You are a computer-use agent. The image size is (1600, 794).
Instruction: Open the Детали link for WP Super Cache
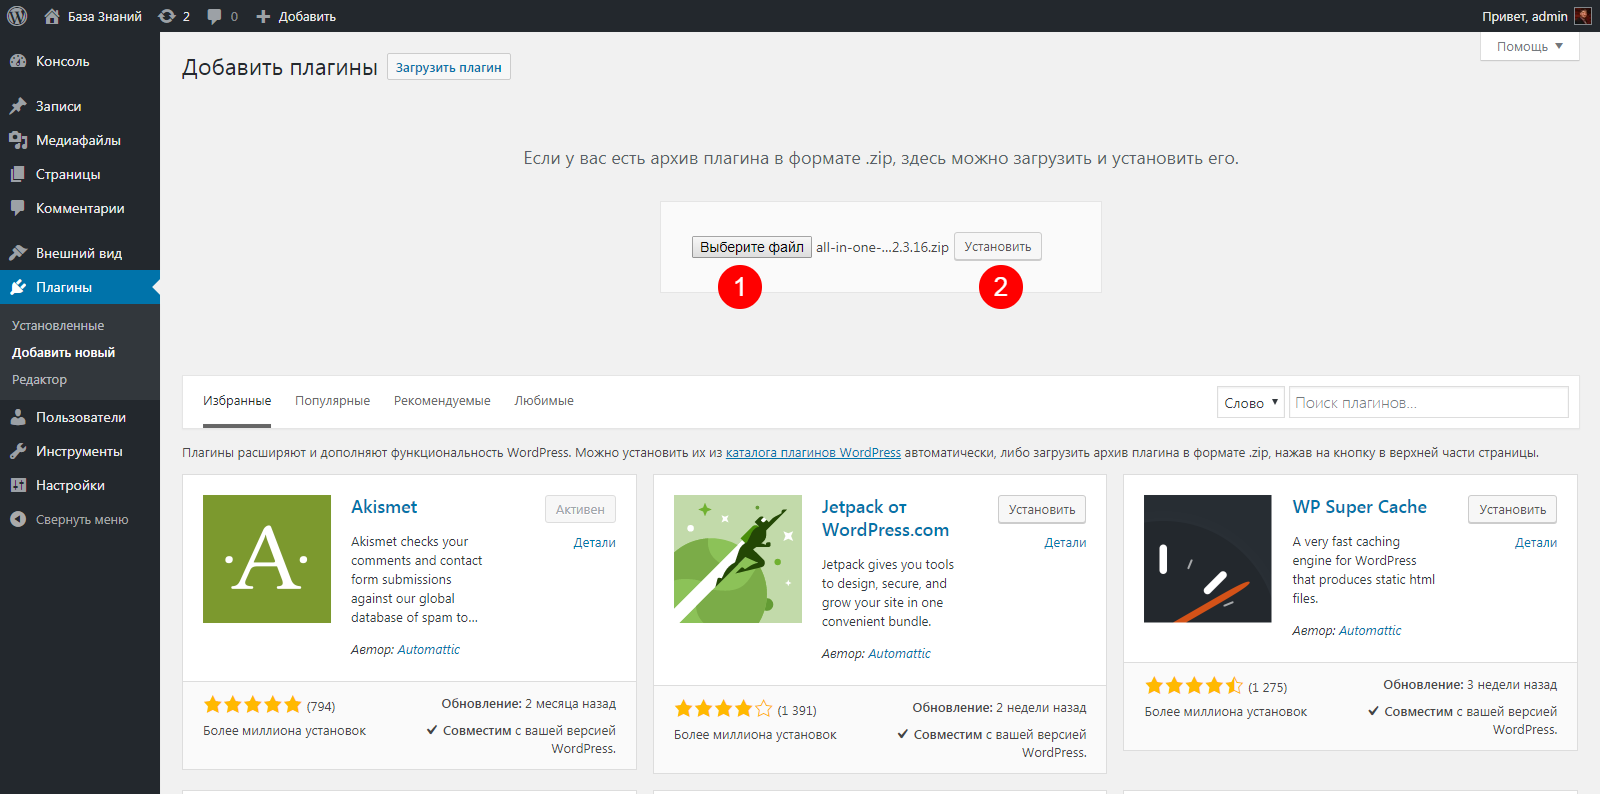1536,543
